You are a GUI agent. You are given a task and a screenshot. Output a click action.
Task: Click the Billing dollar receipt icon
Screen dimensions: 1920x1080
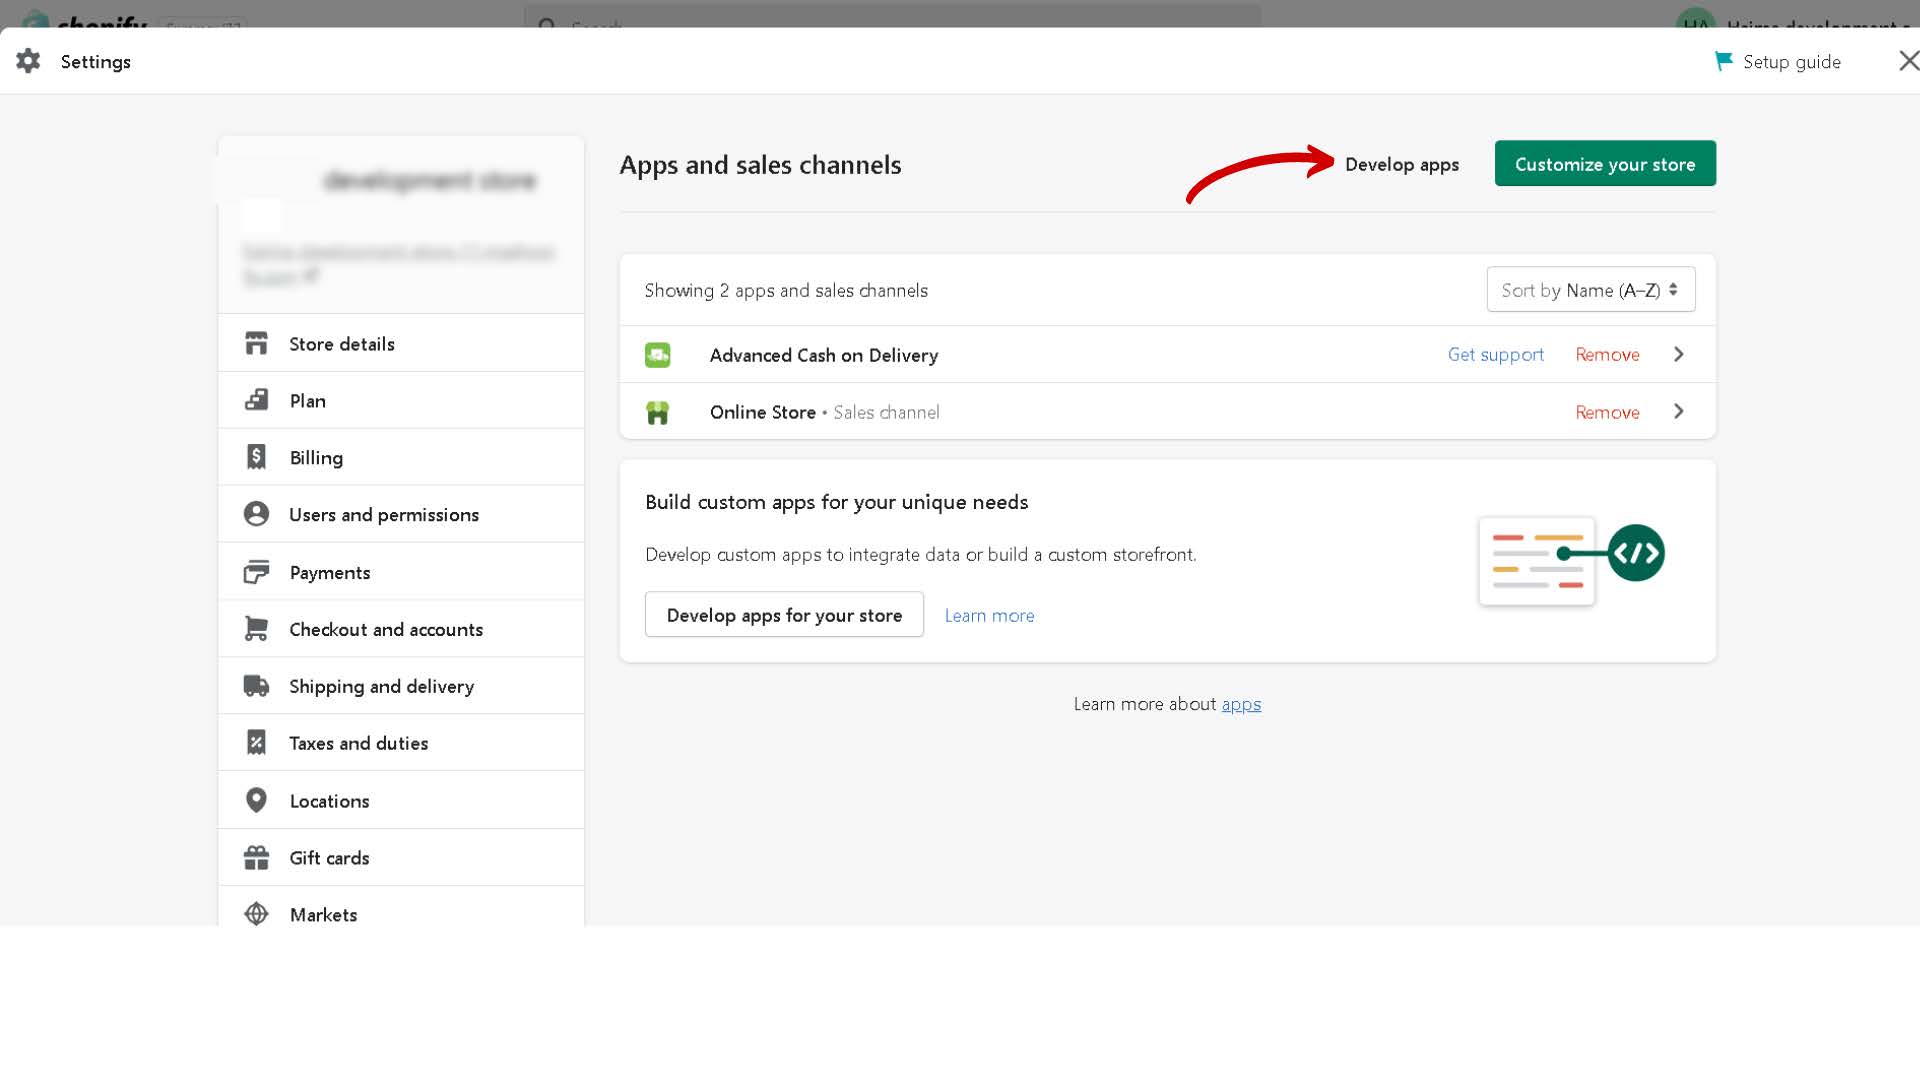pos(256,457)
